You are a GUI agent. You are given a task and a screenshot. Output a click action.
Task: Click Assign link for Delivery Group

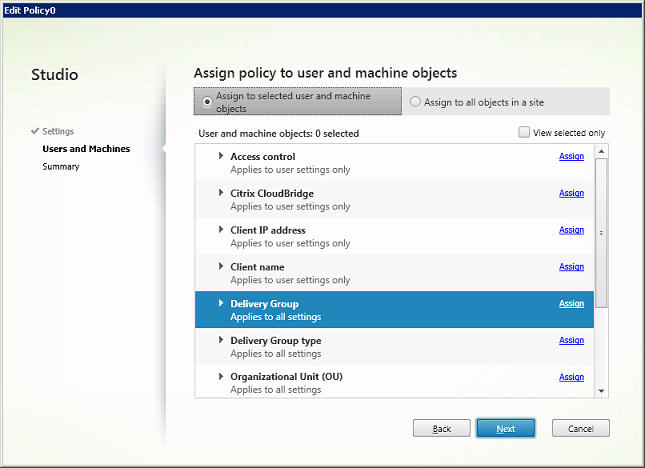tap(571, 304)
